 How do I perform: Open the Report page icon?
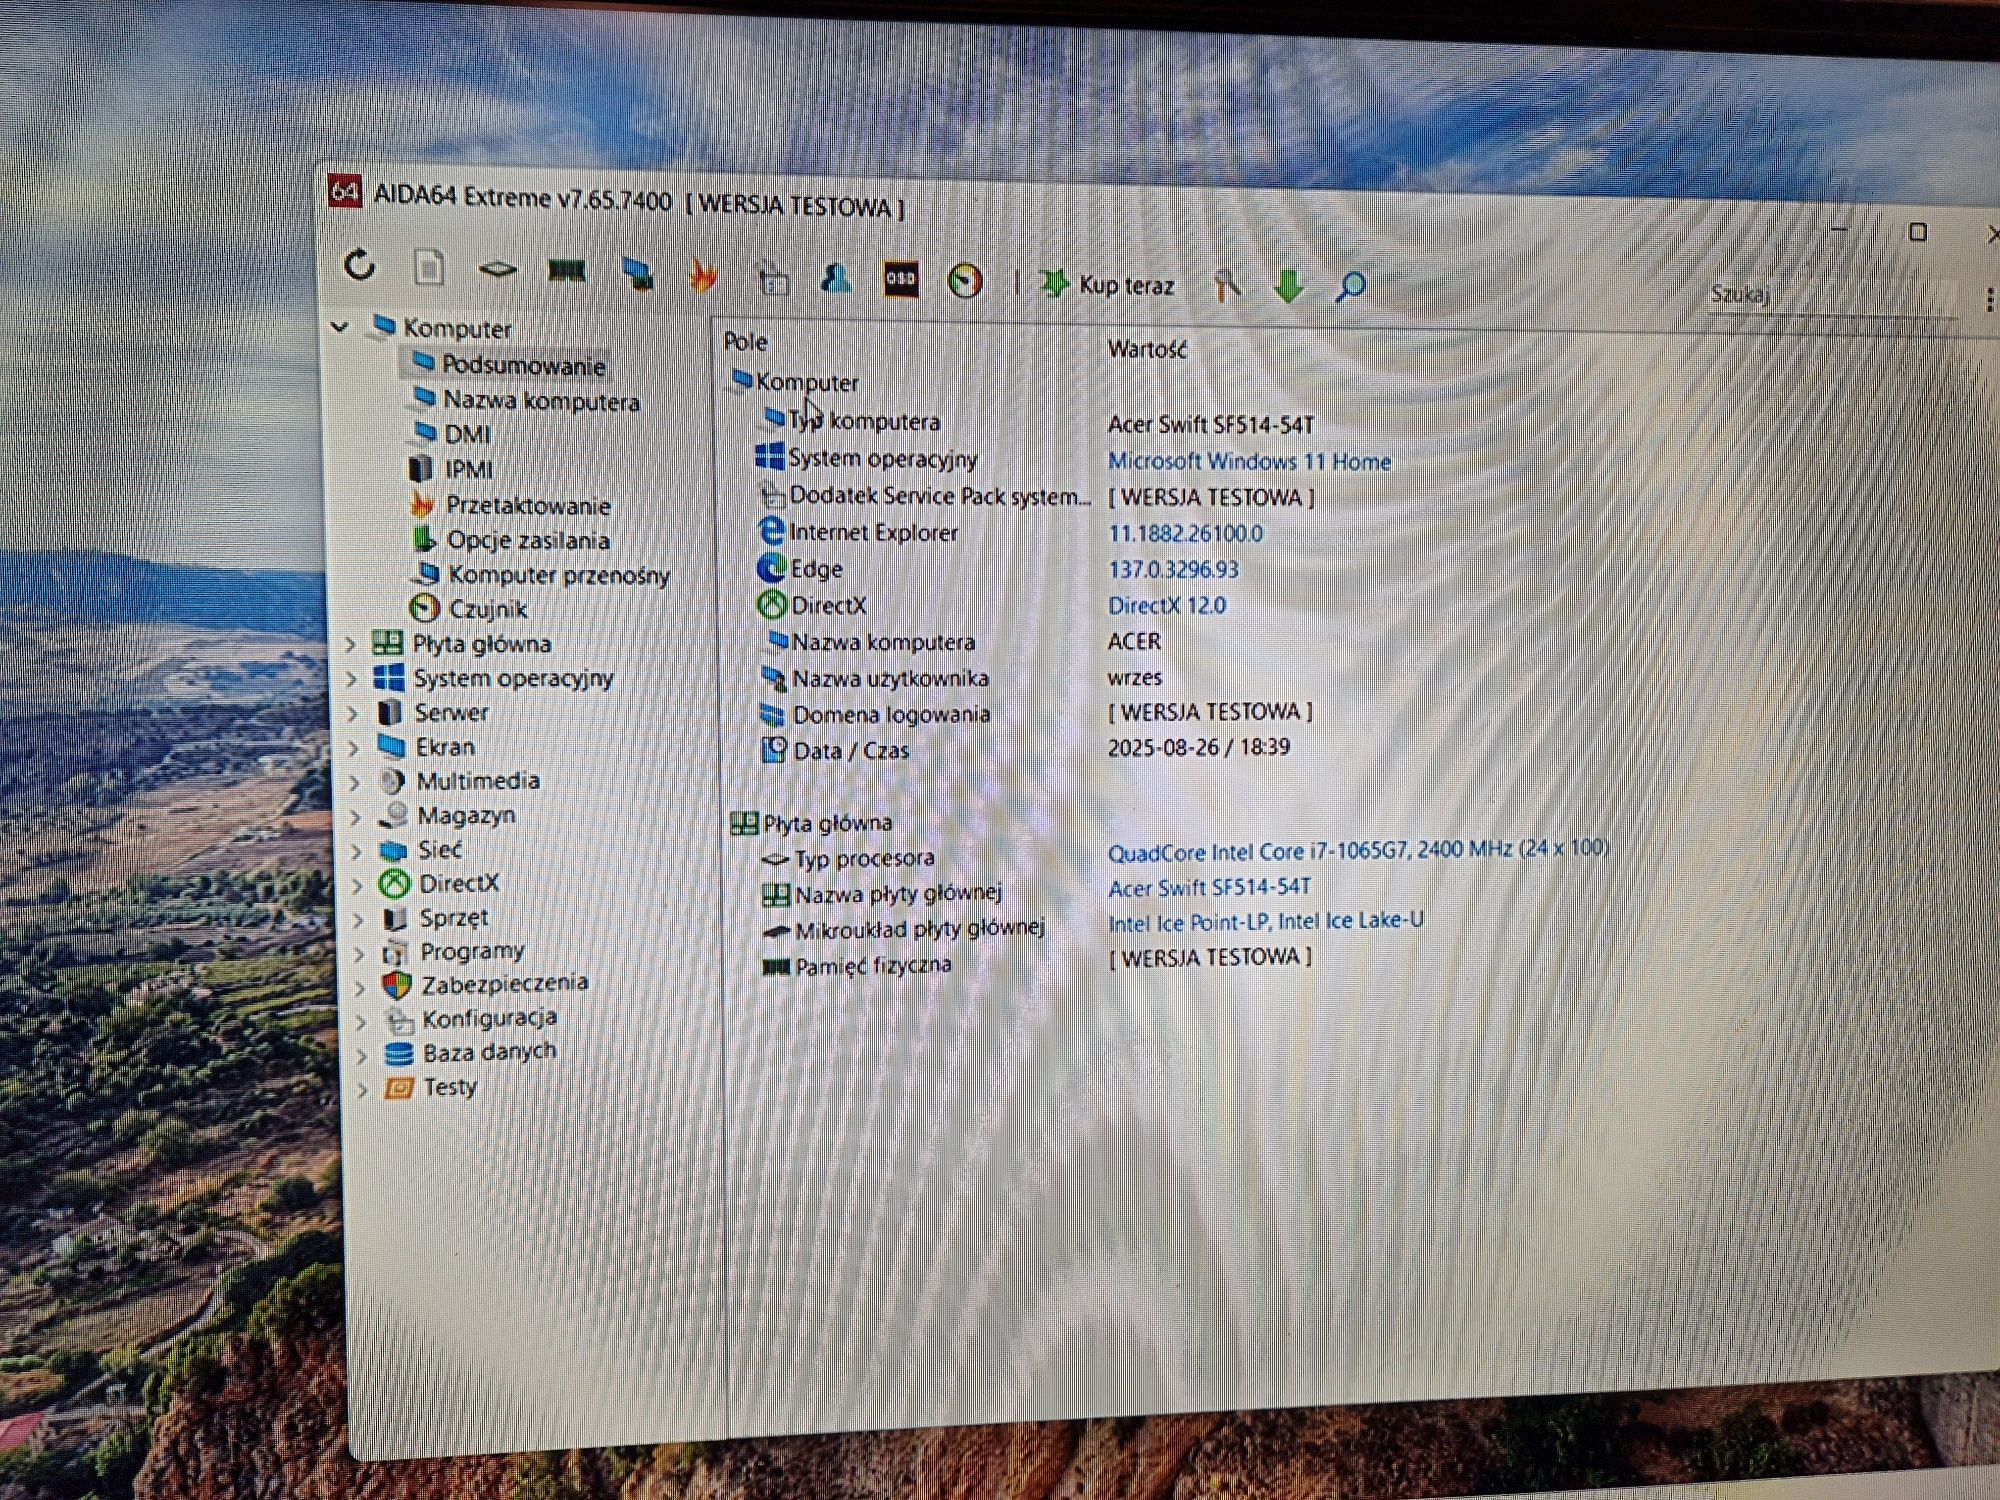click(x=429, y=267)
